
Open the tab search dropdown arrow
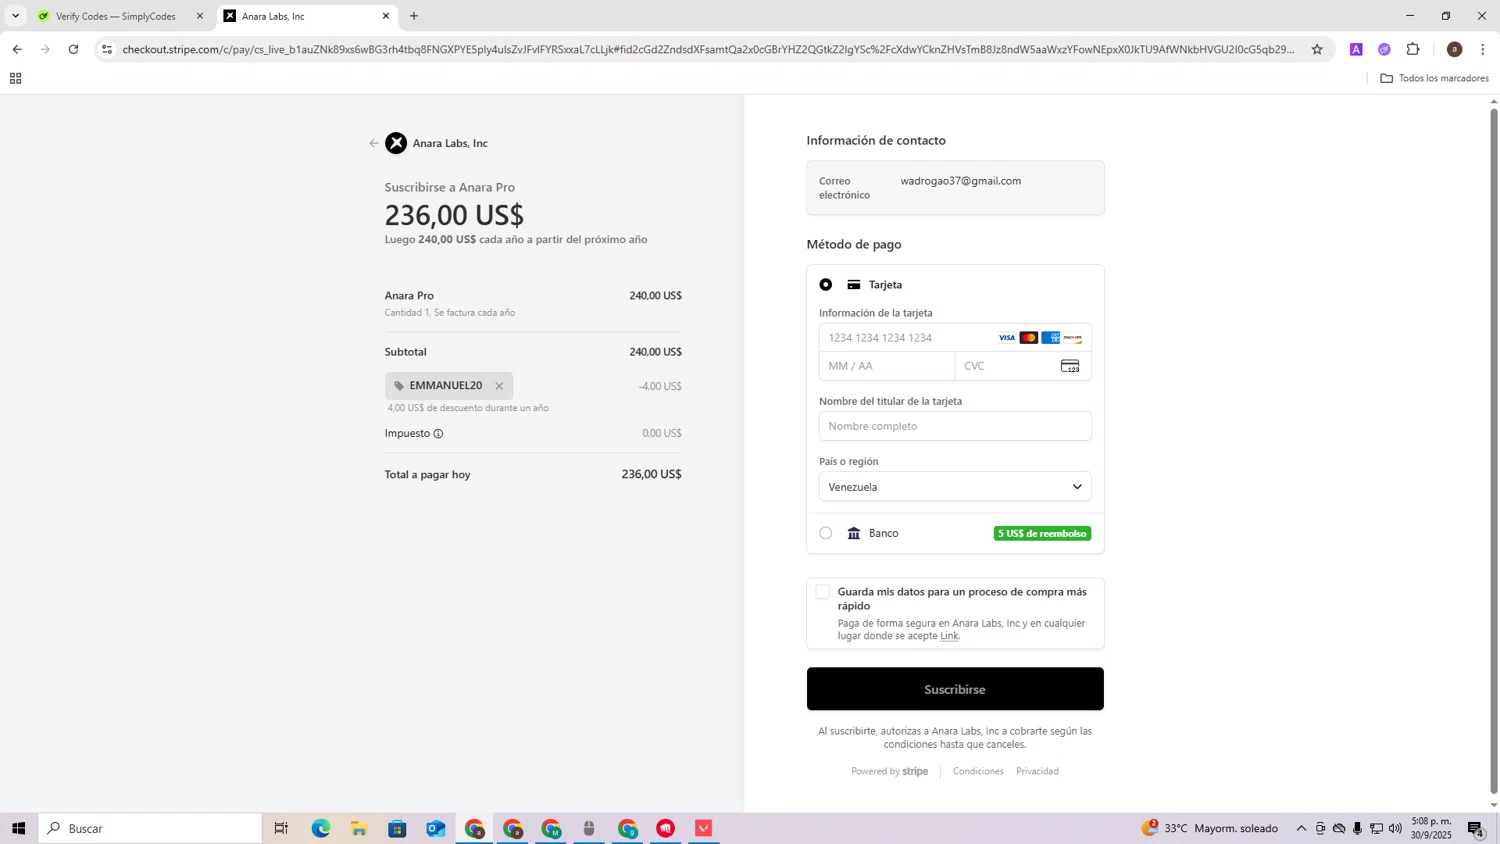(x=15, y=16)
